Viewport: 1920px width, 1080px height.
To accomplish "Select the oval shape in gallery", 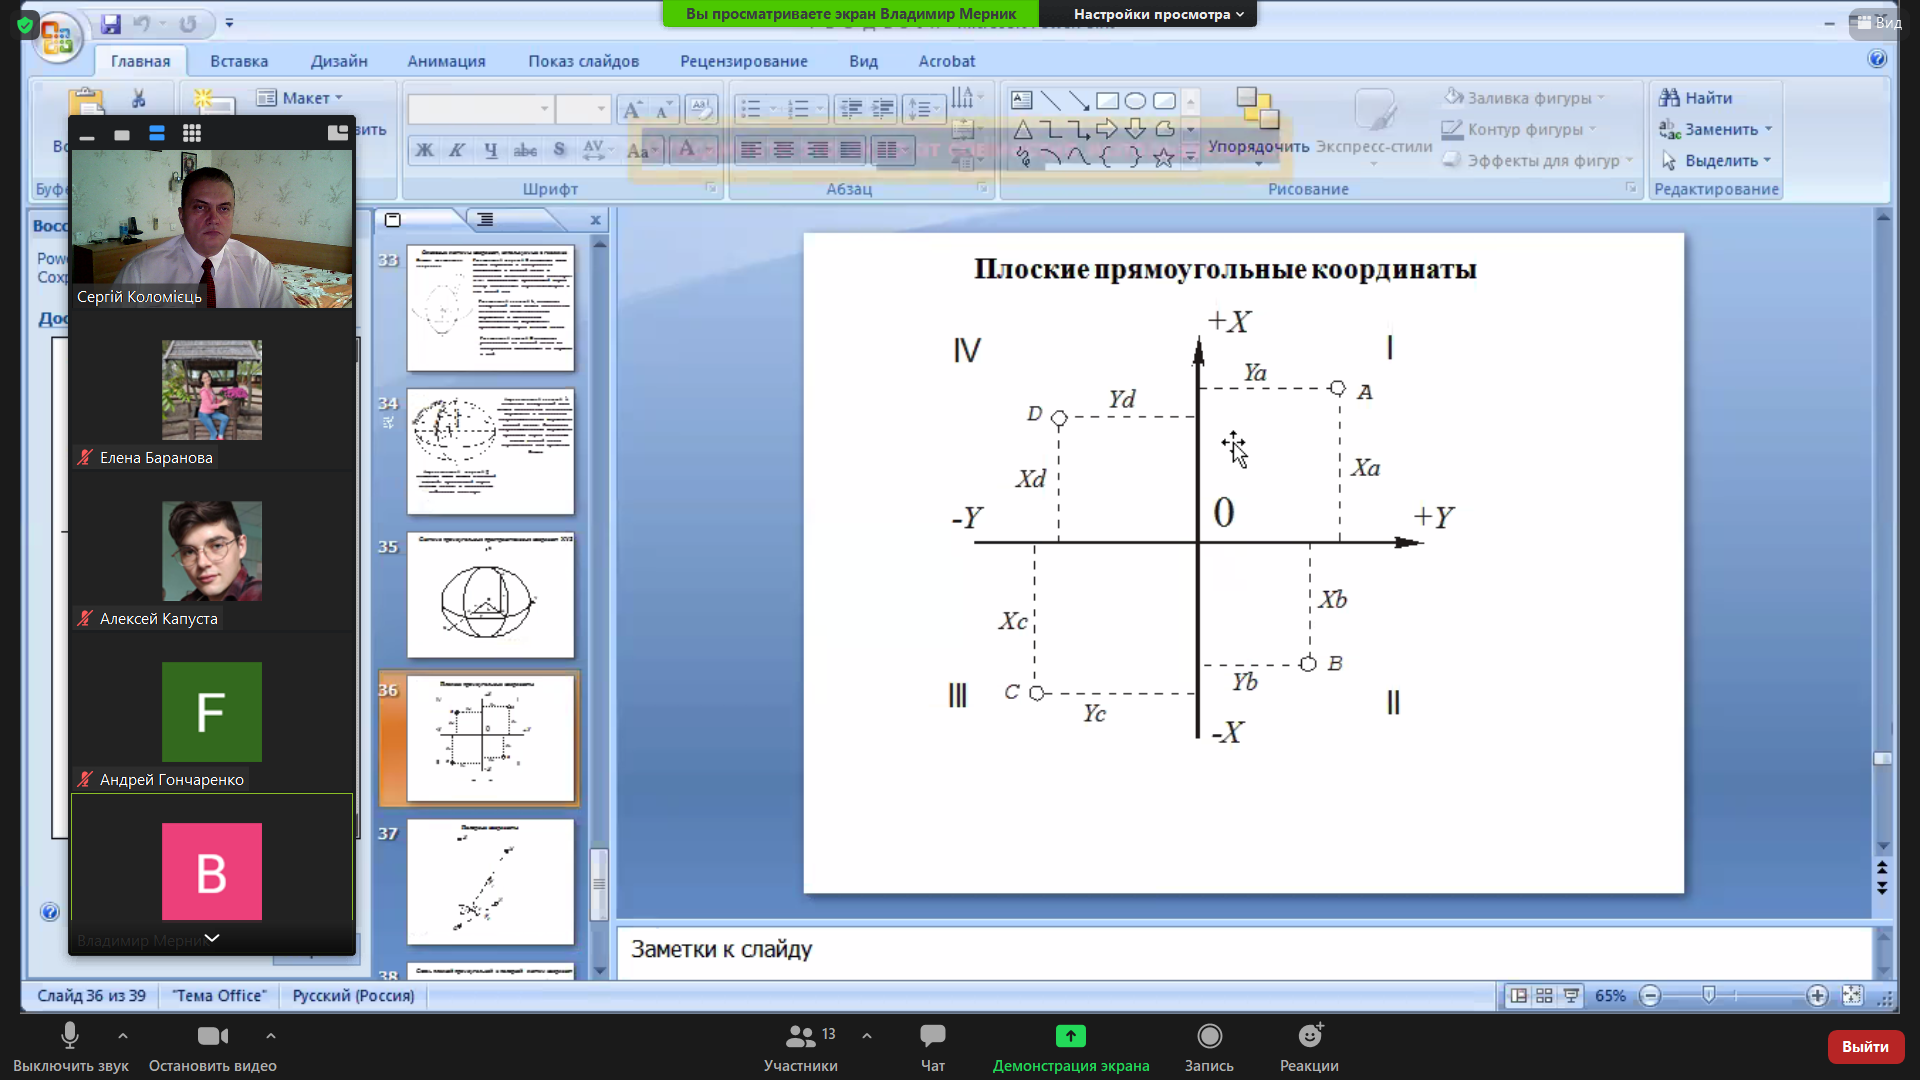I will point(1135,101).
